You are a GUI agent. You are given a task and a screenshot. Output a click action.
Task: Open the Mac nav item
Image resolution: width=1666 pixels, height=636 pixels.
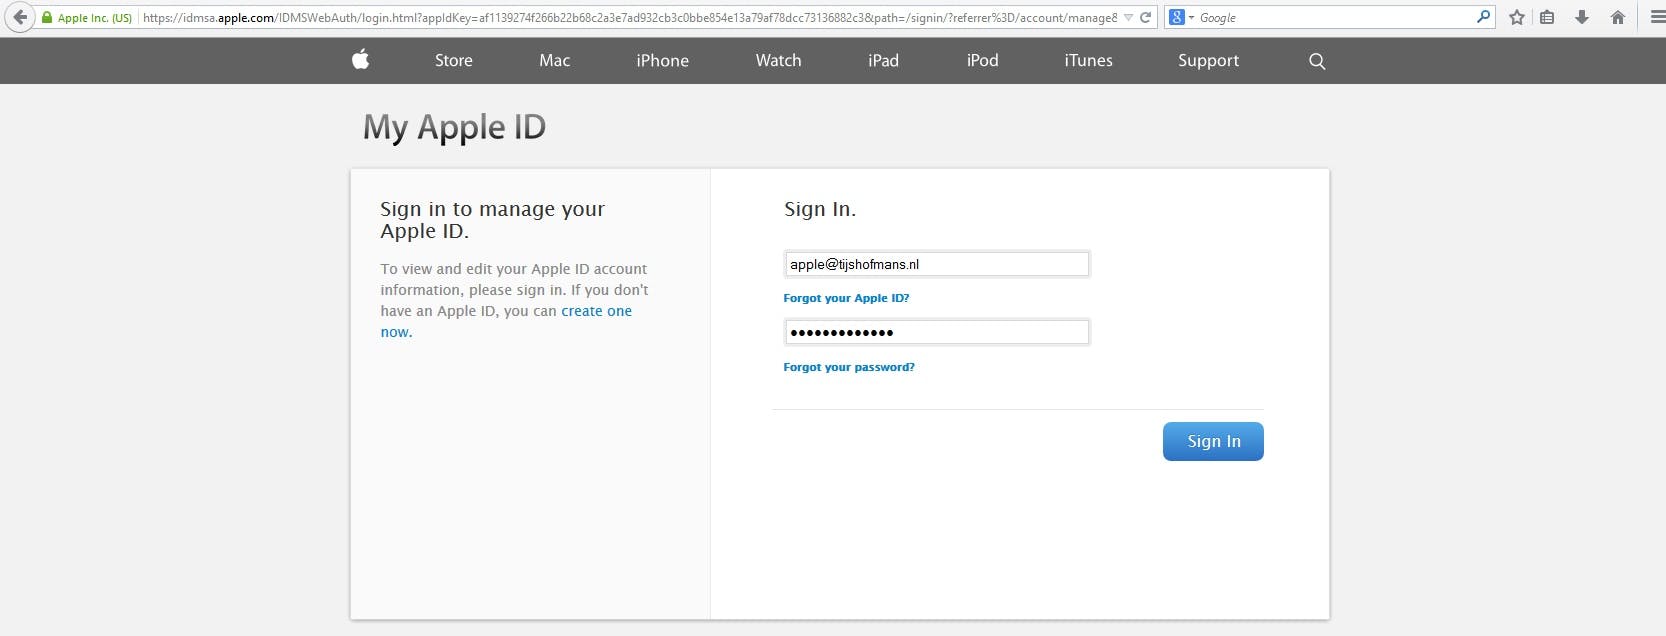(555, 61)
